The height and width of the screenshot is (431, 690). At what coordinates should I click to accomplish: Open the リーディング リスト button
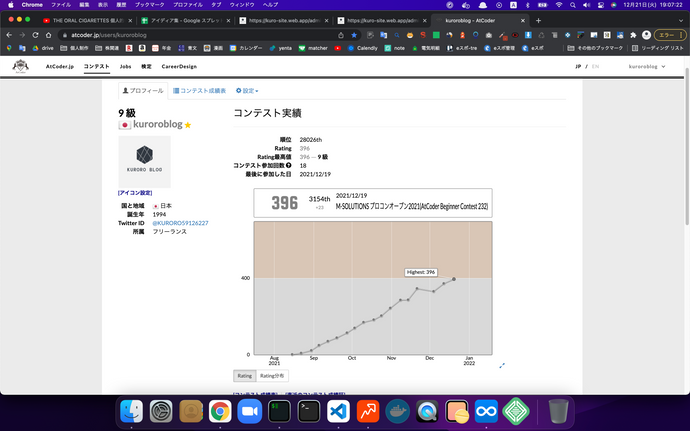click(657, 48)
